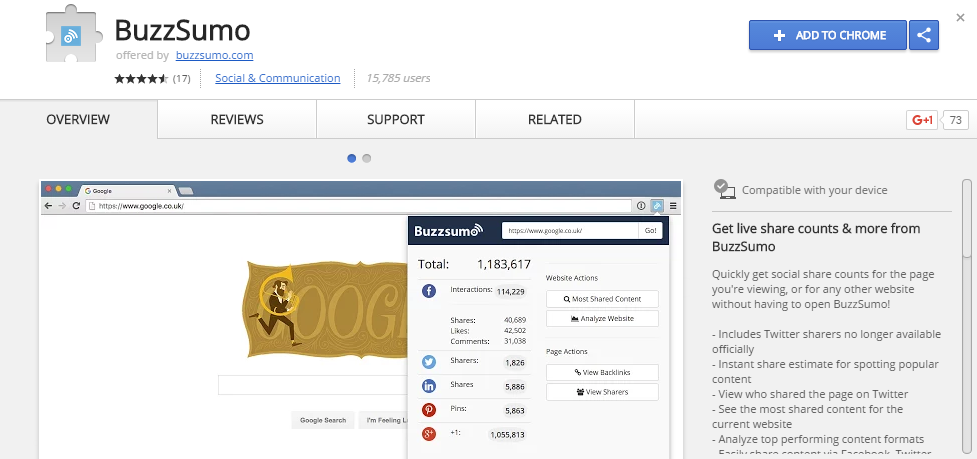Viewport: 977px width, 459px height.
Task: Click the Twitter icon in the share counts
Action: pos(429,361)
